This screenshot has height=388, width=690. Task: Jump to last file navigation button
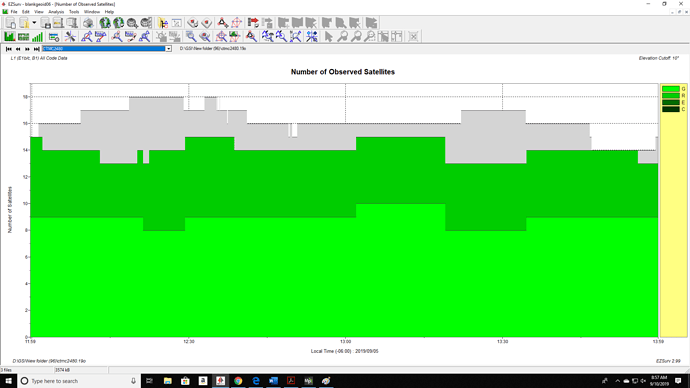(37, 49)
